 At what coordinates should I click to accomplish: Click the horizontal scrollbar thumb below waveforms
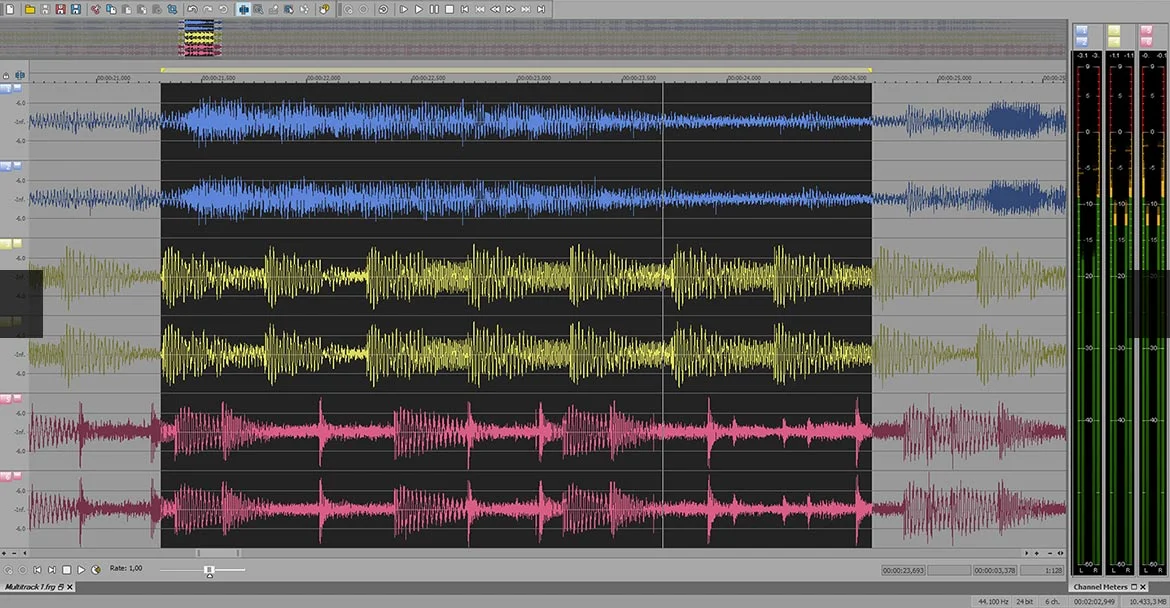pos(218,554)
